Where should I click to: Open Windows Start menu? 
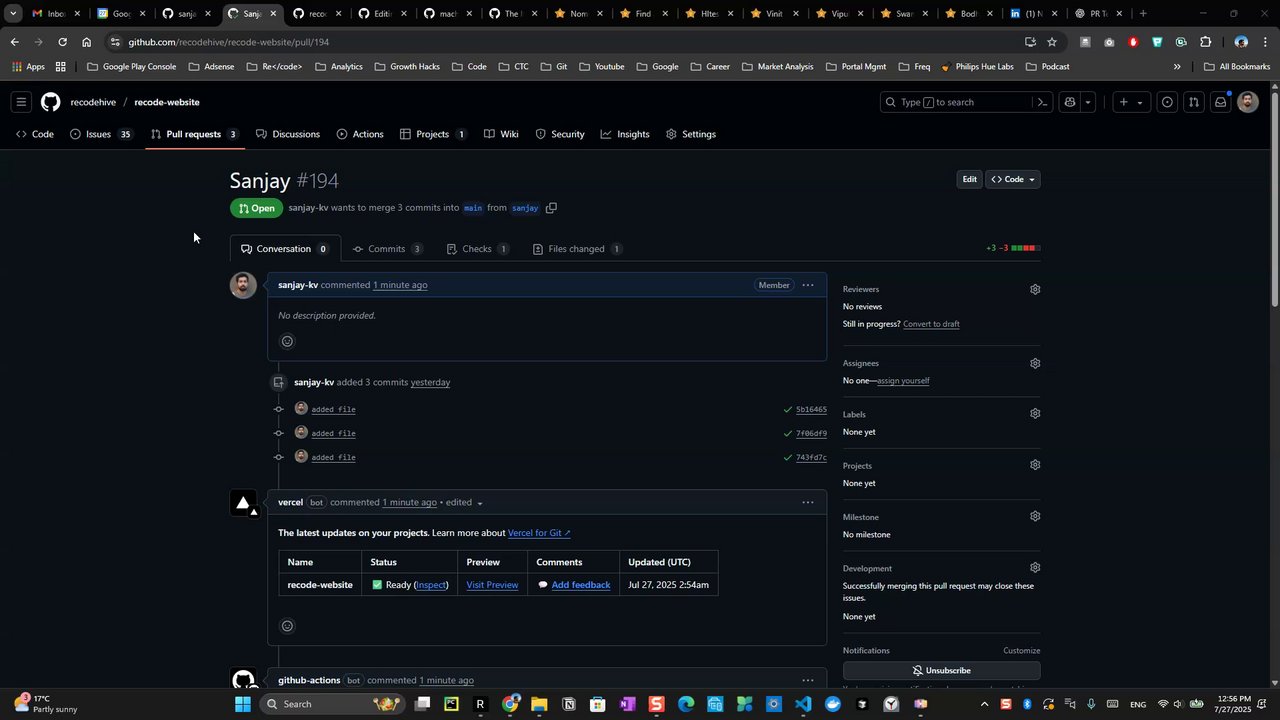pyautogui.click(x=243, y=704)
